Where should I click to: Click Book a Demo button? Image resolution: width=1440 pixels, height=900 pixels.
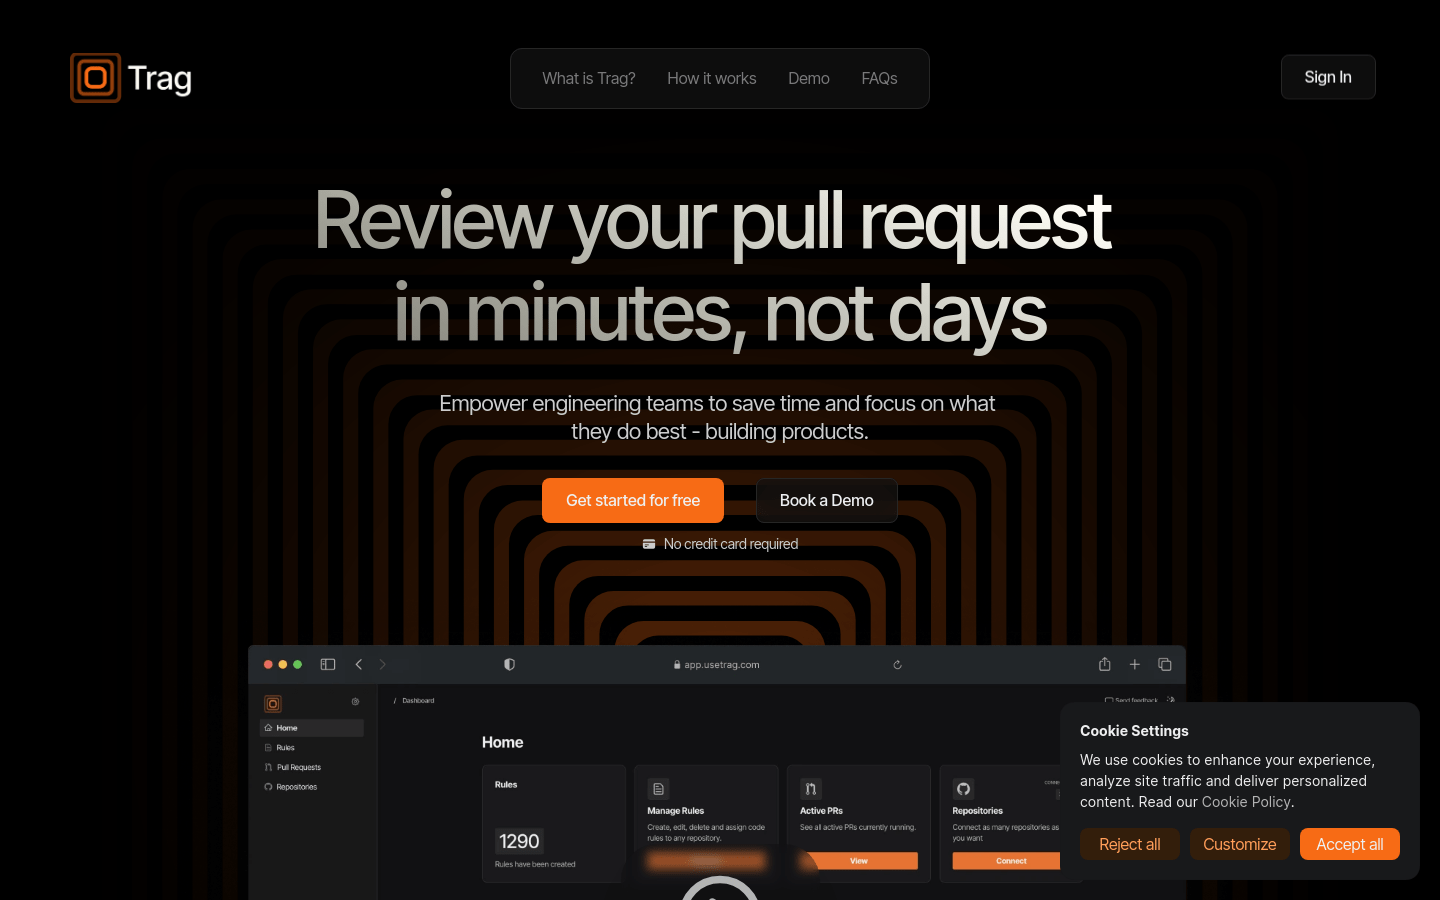point(827,500)
